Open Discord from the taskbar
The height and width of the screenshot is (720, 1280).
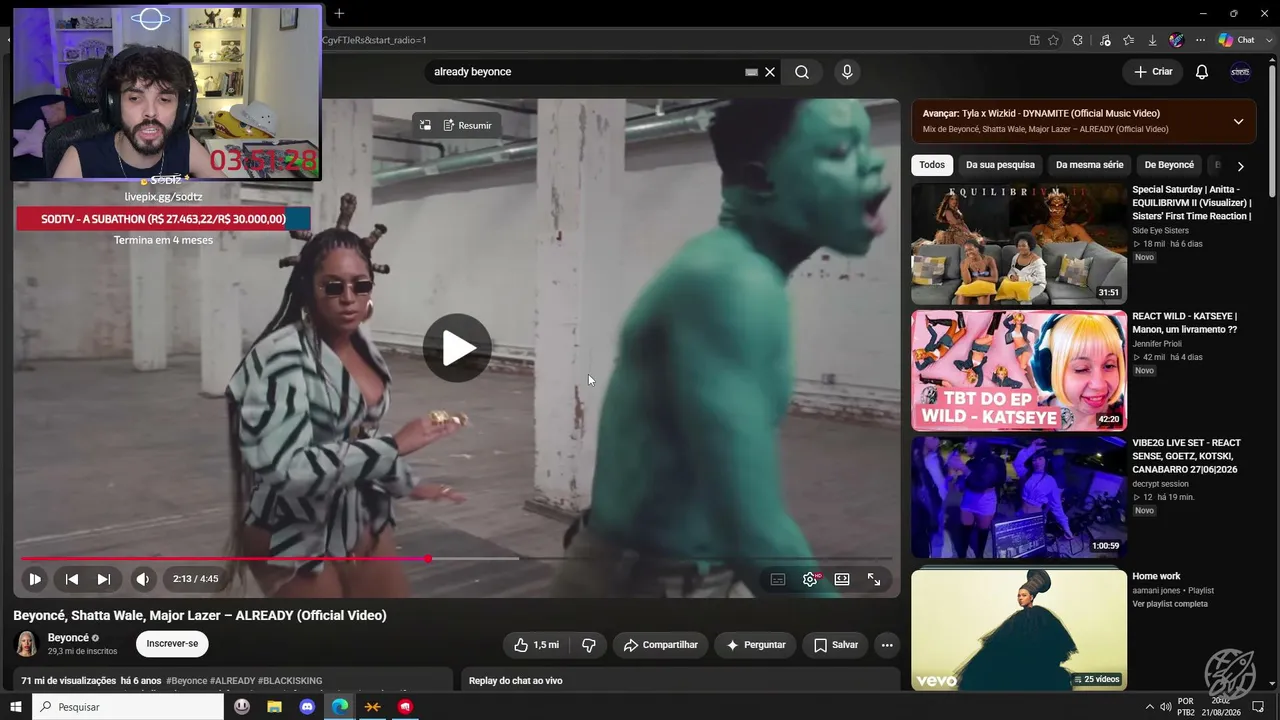[x=307, y=707]
